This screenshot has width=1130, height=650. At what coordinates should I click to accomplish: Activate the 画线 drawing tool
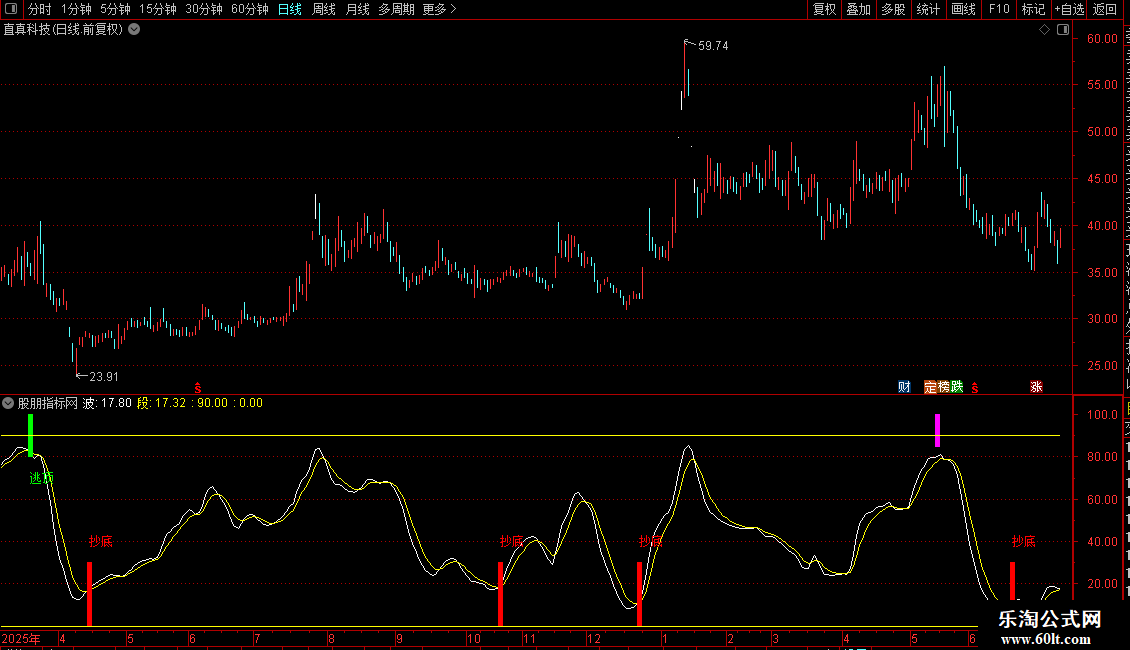pyautogui.click(x=963, y=9)
